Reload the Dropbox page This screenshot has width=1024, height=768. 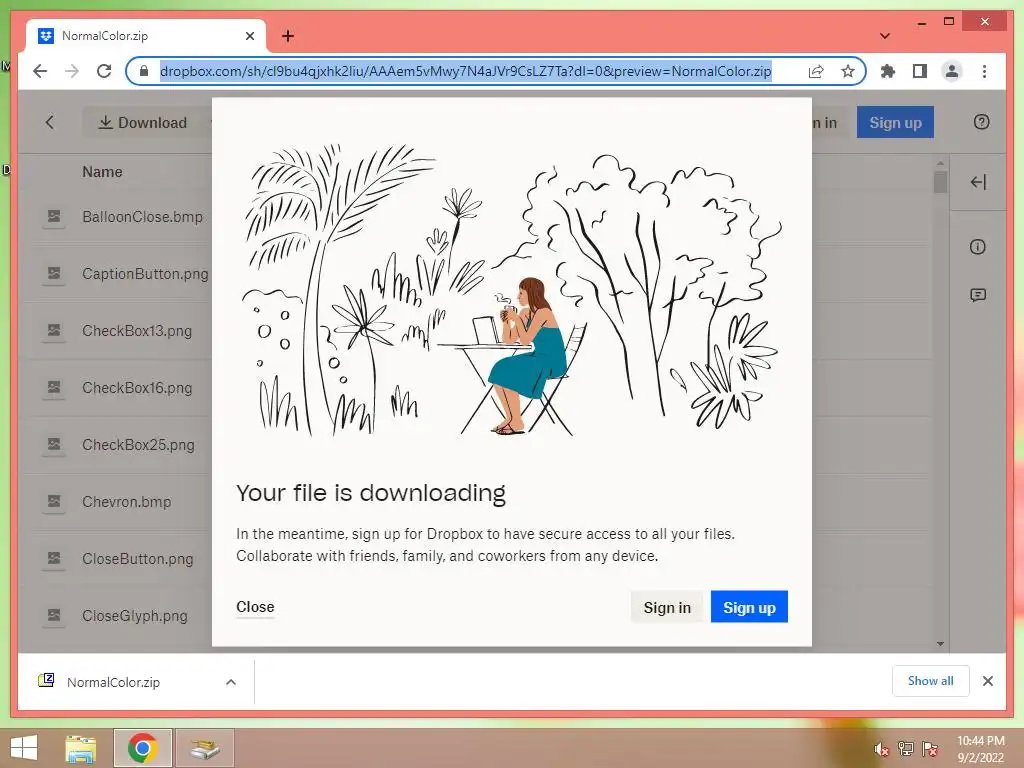point(104,71)
